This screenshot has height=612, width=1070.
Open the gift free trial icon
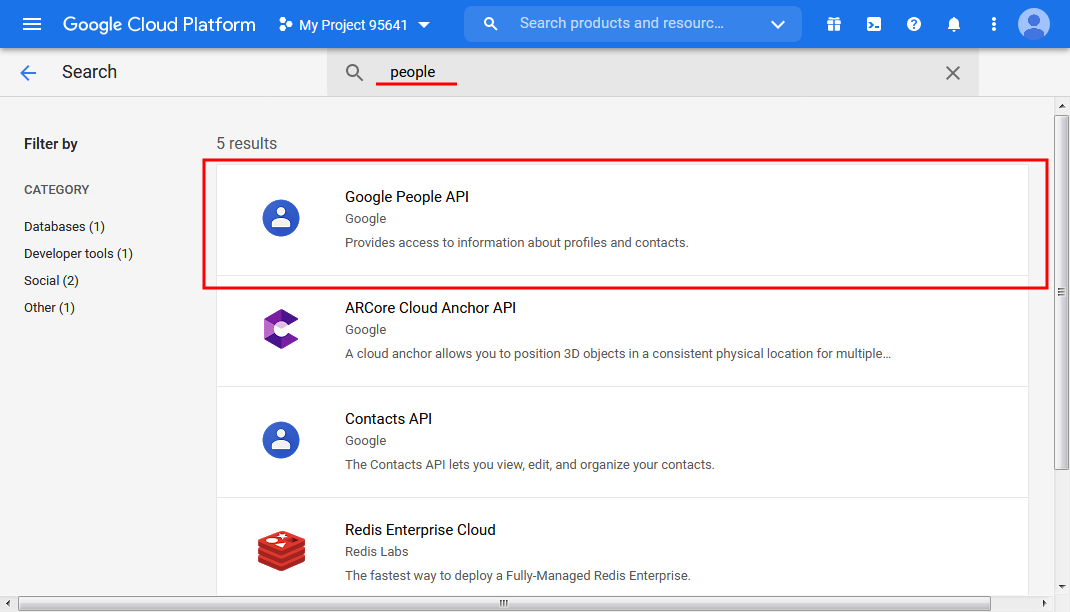click(833, 25)
